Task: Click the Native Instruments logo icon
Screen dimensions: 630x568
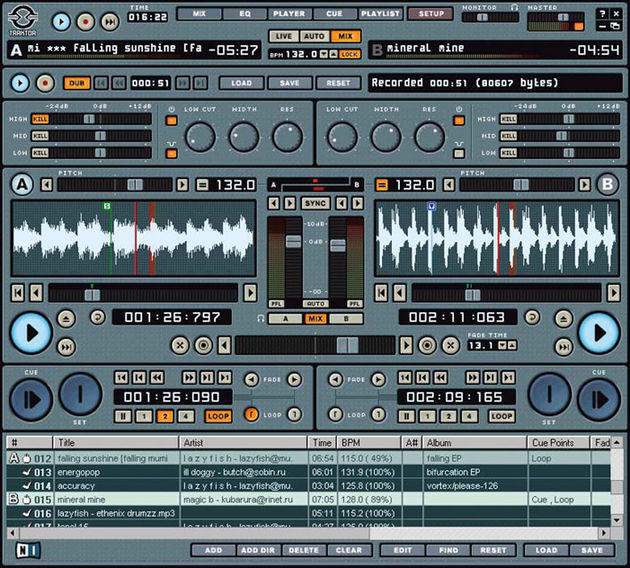Action: 28,550
